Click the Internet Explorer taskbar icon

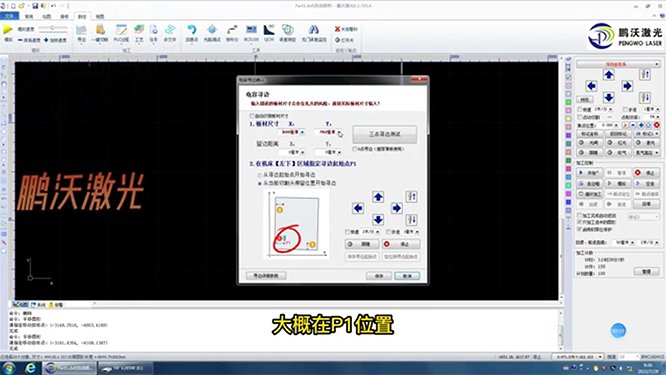[x=30, y=368]
